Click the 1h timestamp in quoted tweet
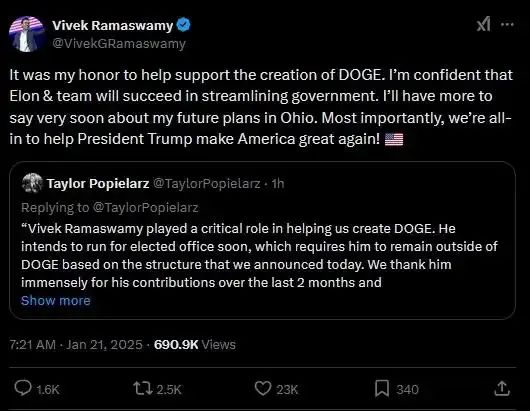530x411 pixels. pos(278,184)
